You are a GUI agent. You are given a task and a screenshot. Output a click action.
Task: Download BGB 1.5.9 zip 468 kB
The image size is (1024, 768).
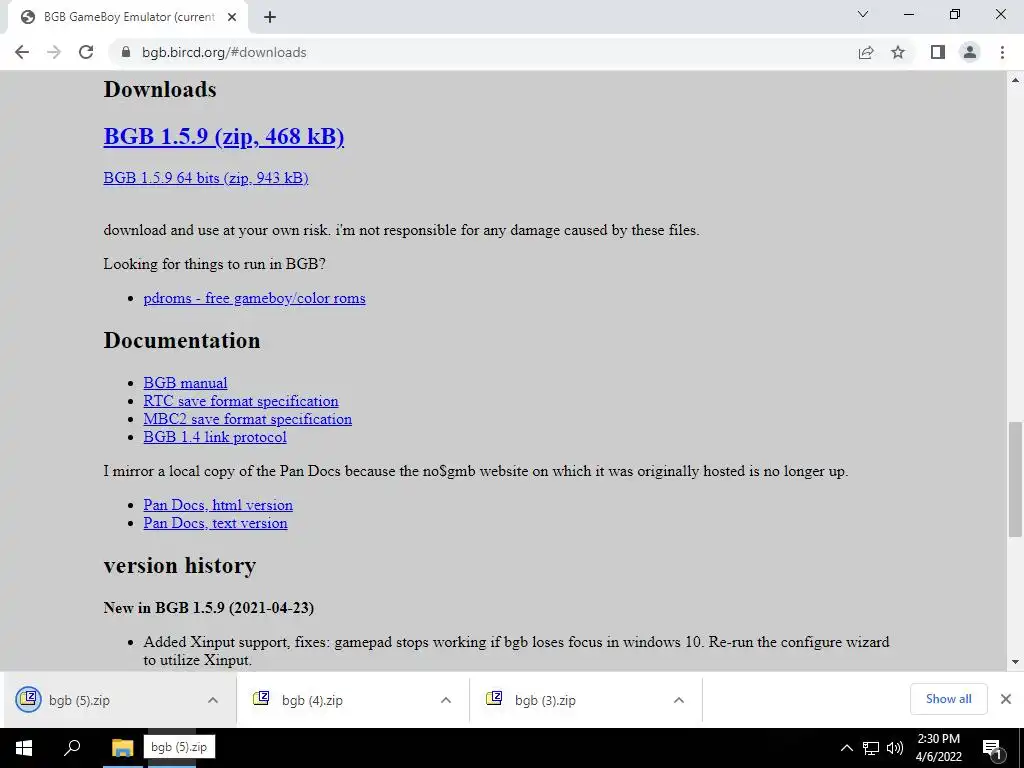pyautogui.click(x=223, y=136)
